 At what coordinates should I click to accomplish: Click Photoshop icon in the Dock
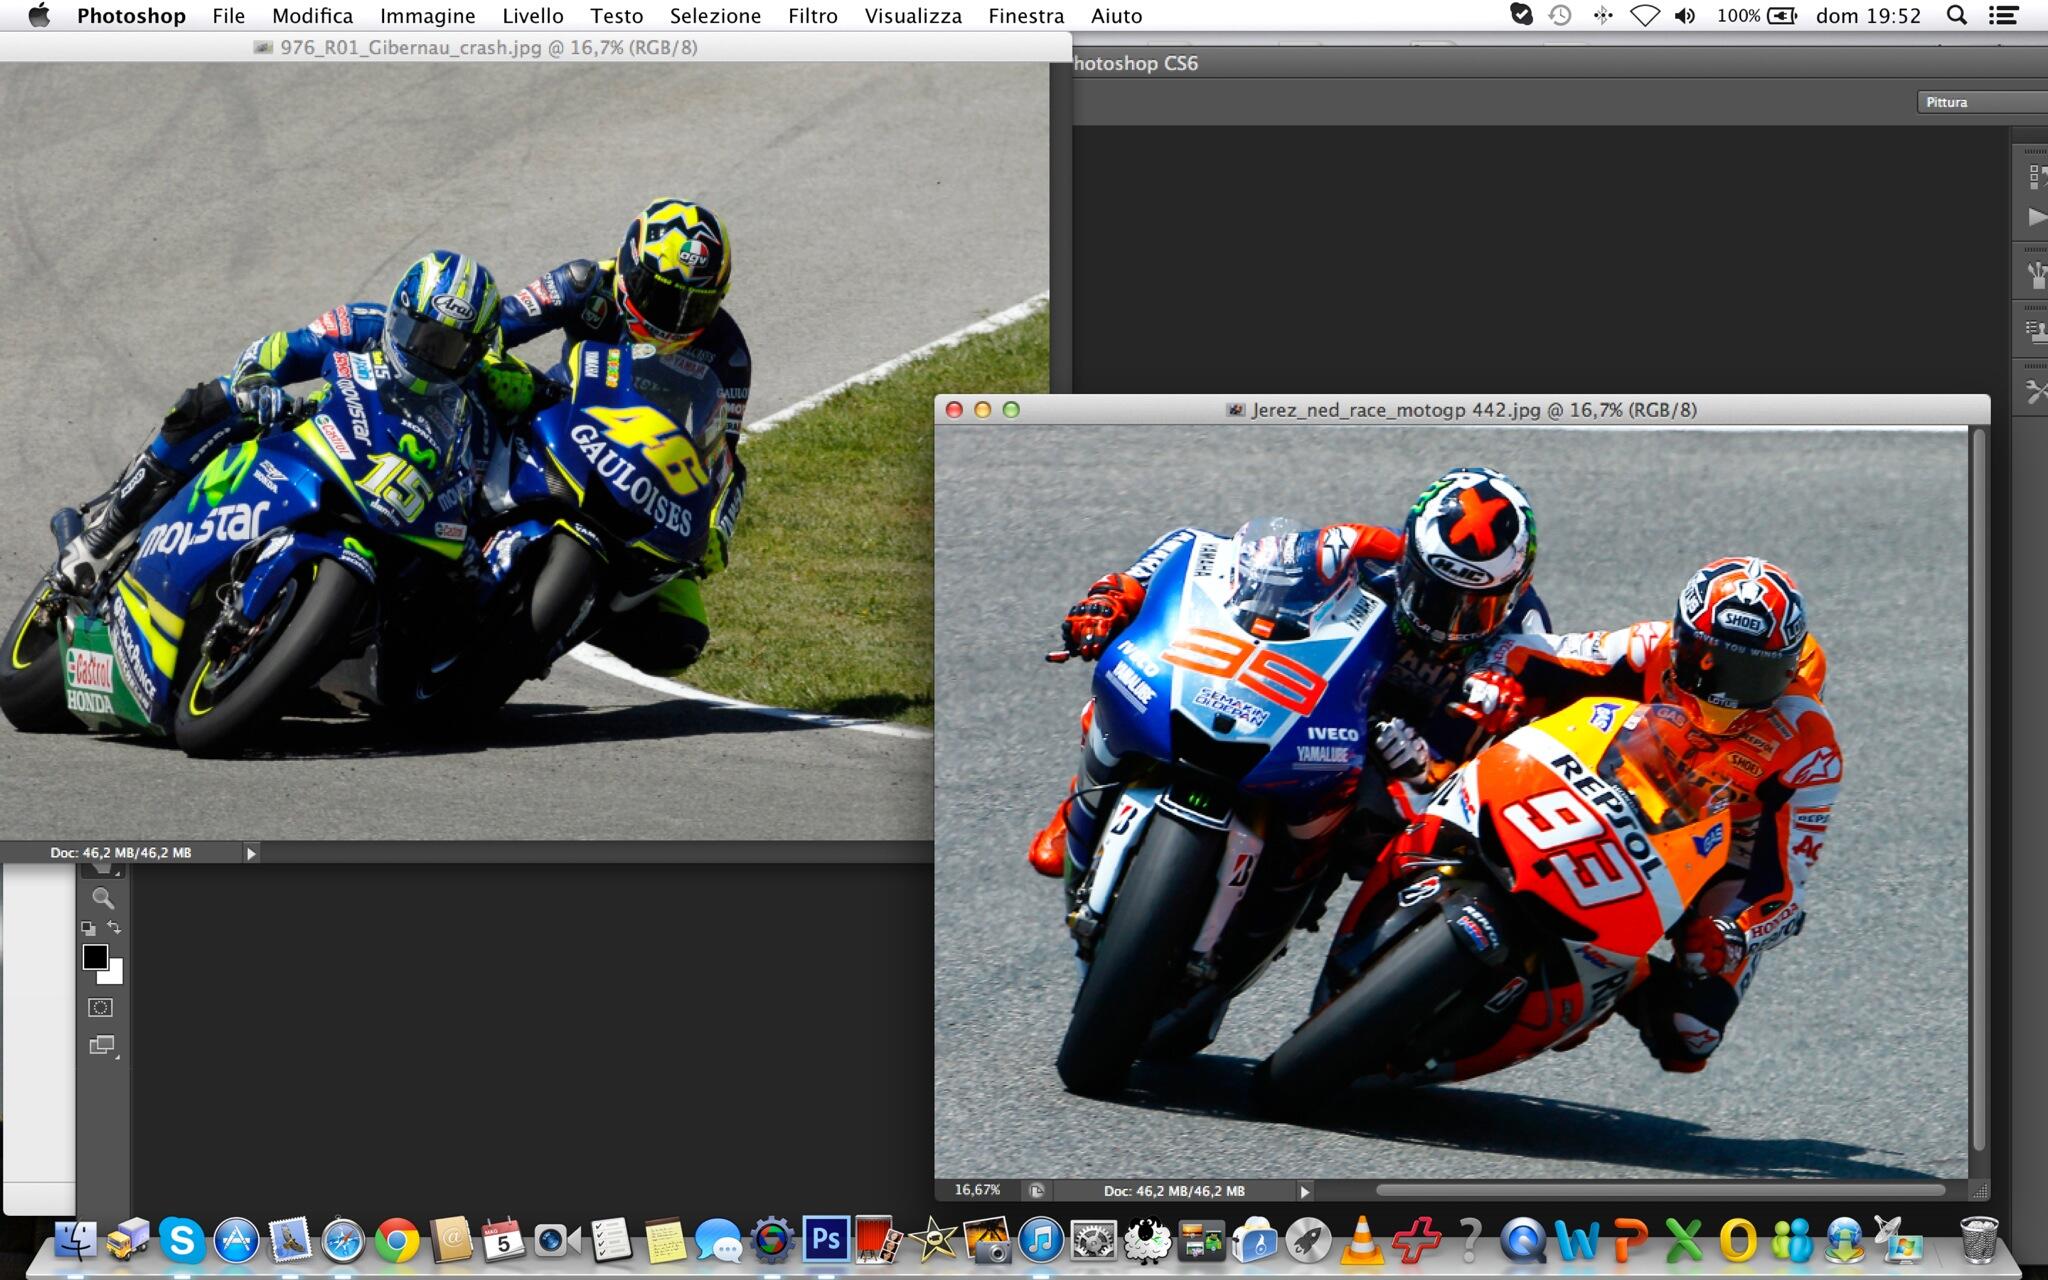point(825,1240)
